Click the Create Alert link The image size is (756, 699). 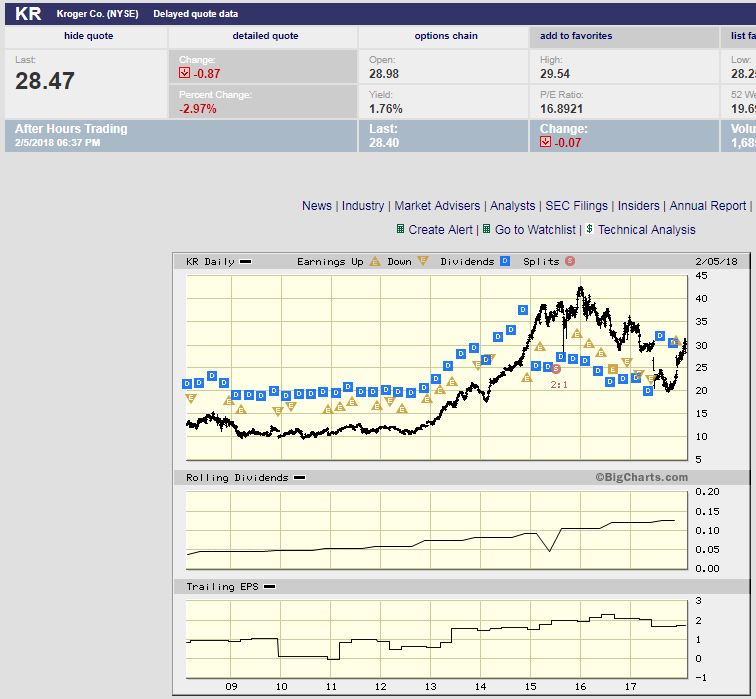440,230
